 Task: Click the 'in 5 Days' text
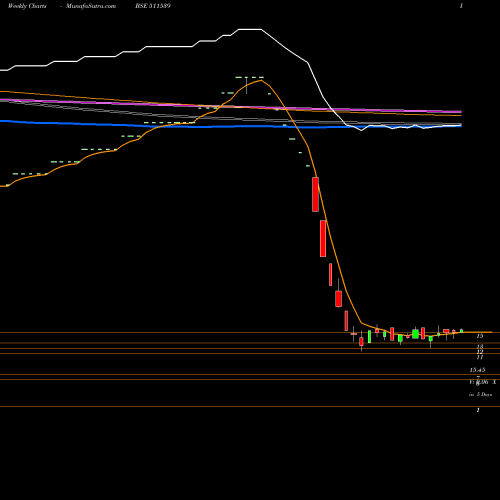click(x=480, y=394)
